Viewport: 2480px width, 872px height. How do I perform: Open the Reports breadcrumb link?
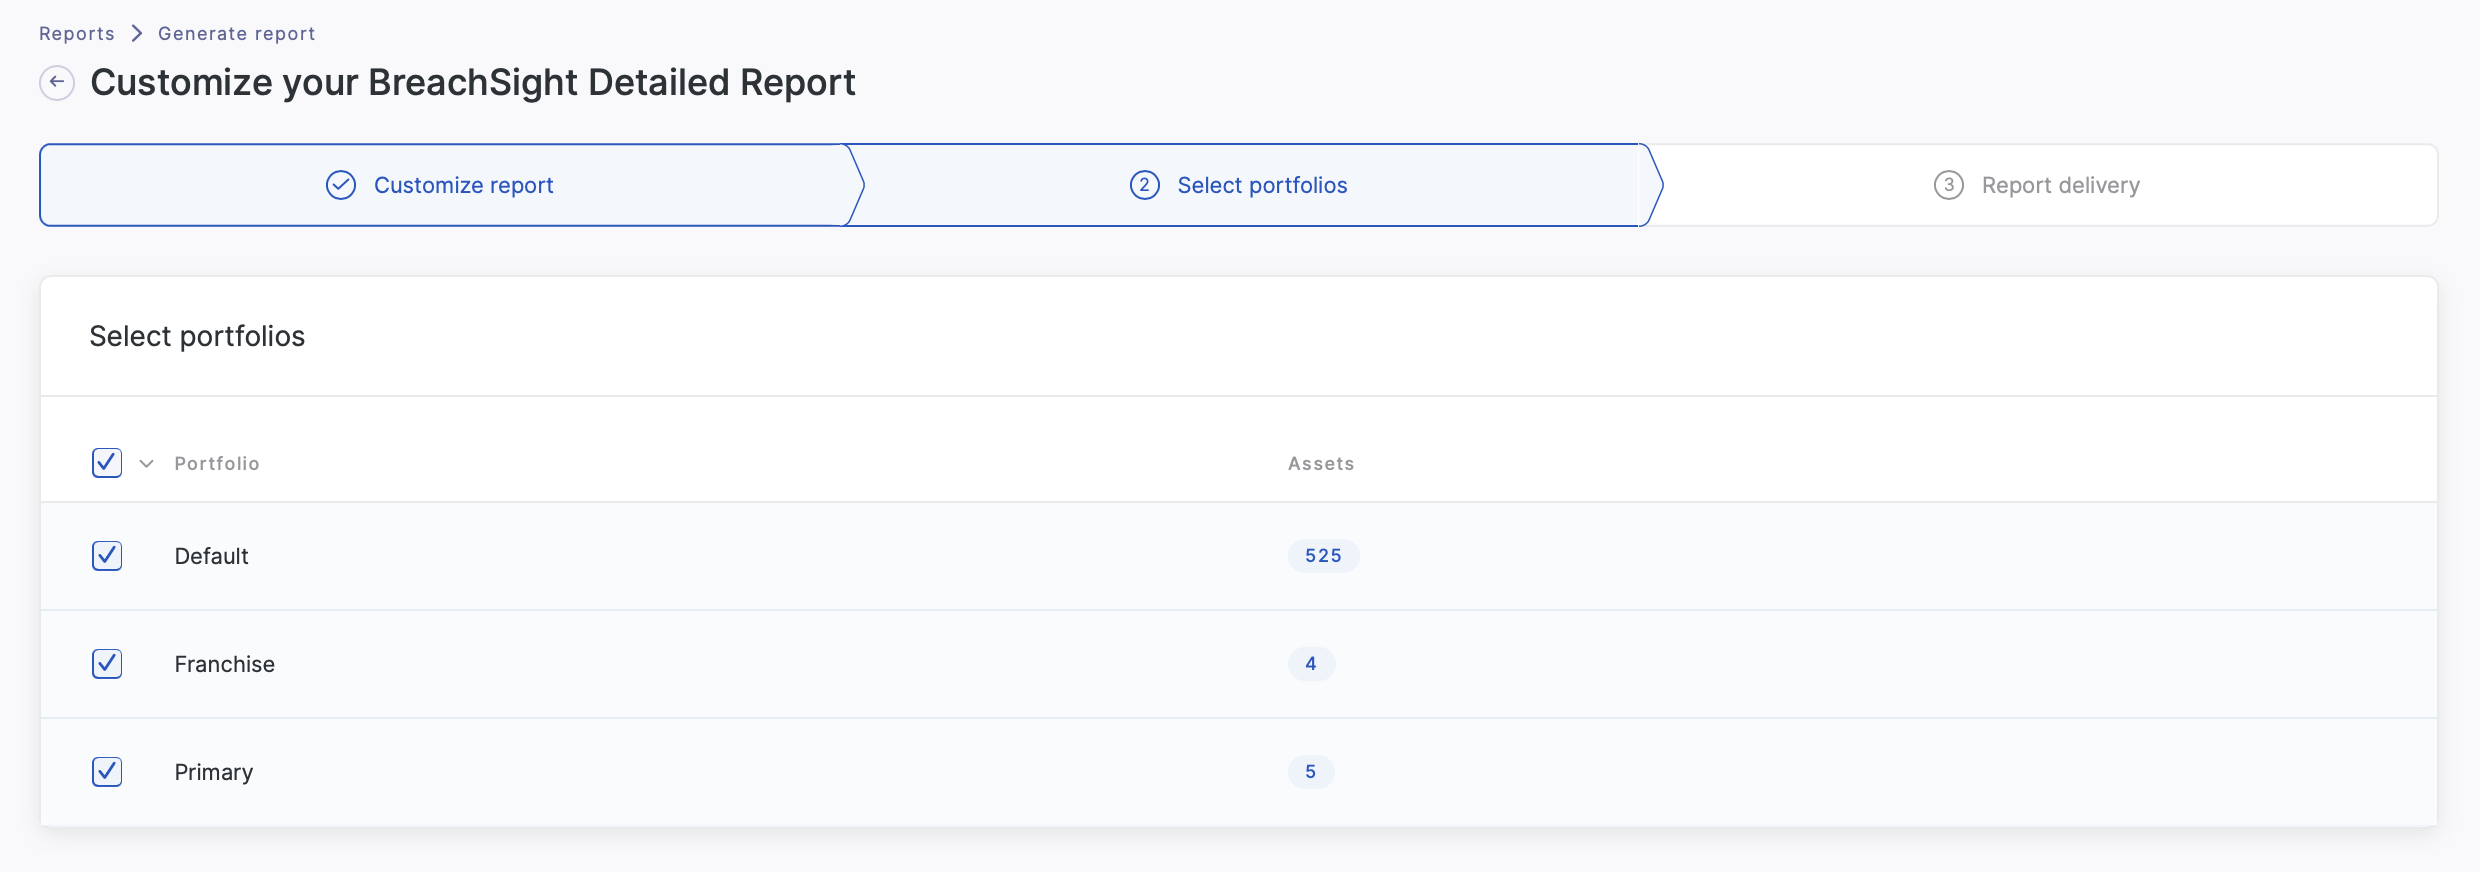[x=77, y=34]
